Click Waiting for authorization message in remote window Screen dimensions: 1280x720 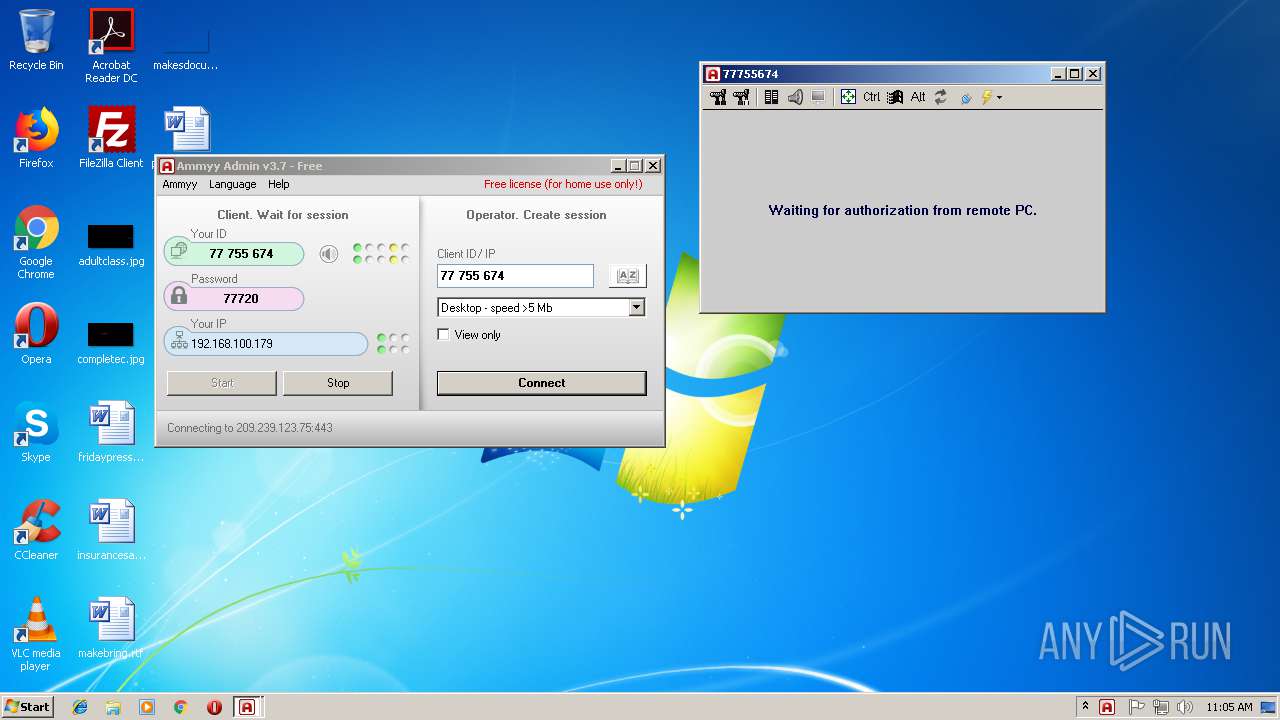[x=903, y=211]
